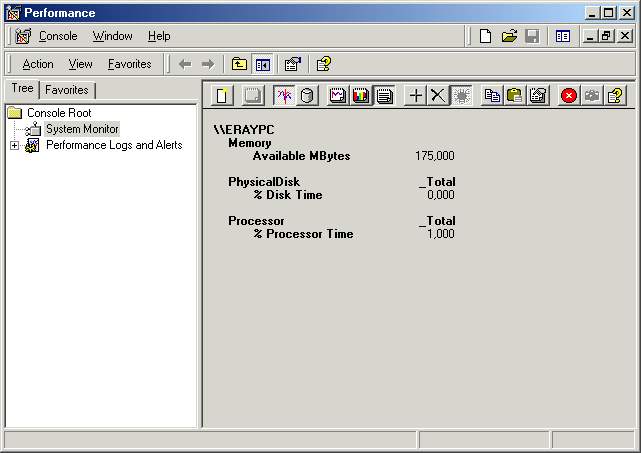This screenshot has height=453, width=641.
Task: Click the Update Data camera icon
Action: coord(592,96)
